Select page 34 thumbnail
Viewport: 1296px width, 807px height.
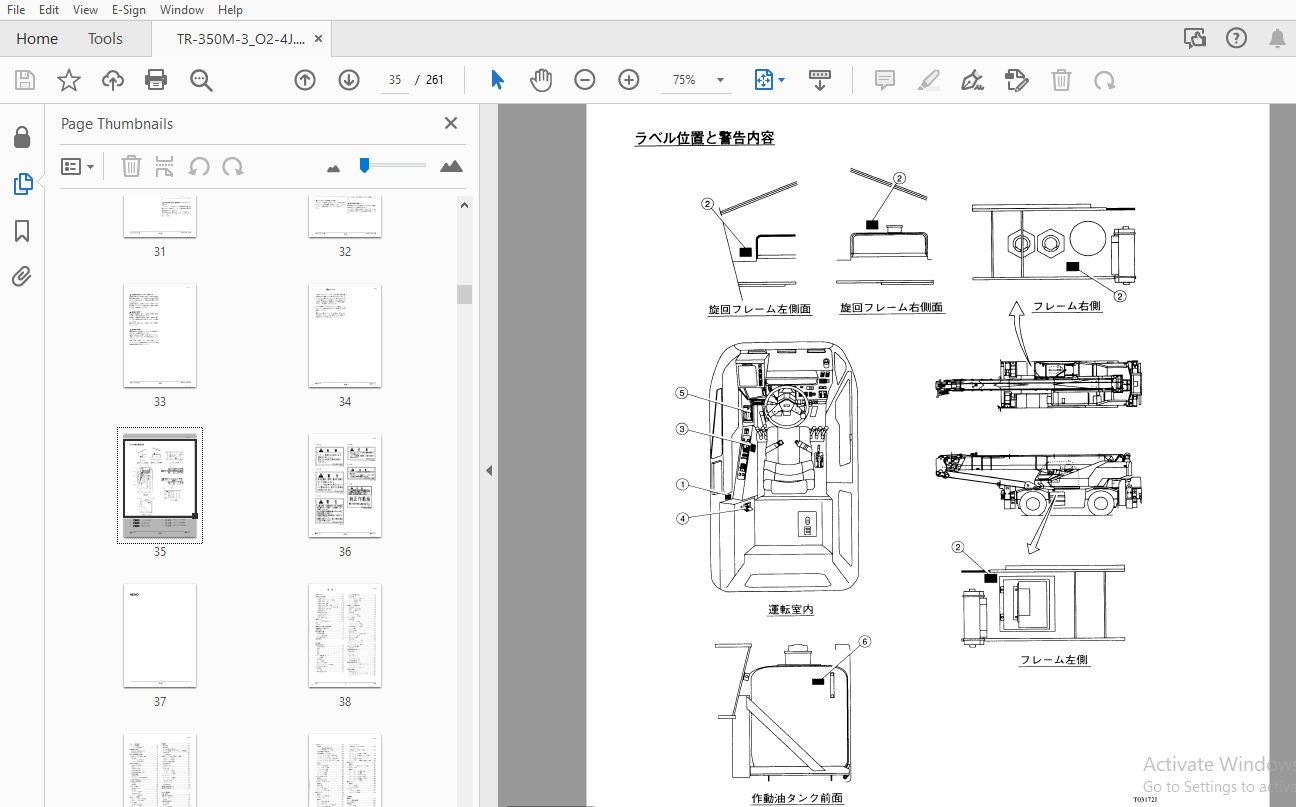point(345,336)
